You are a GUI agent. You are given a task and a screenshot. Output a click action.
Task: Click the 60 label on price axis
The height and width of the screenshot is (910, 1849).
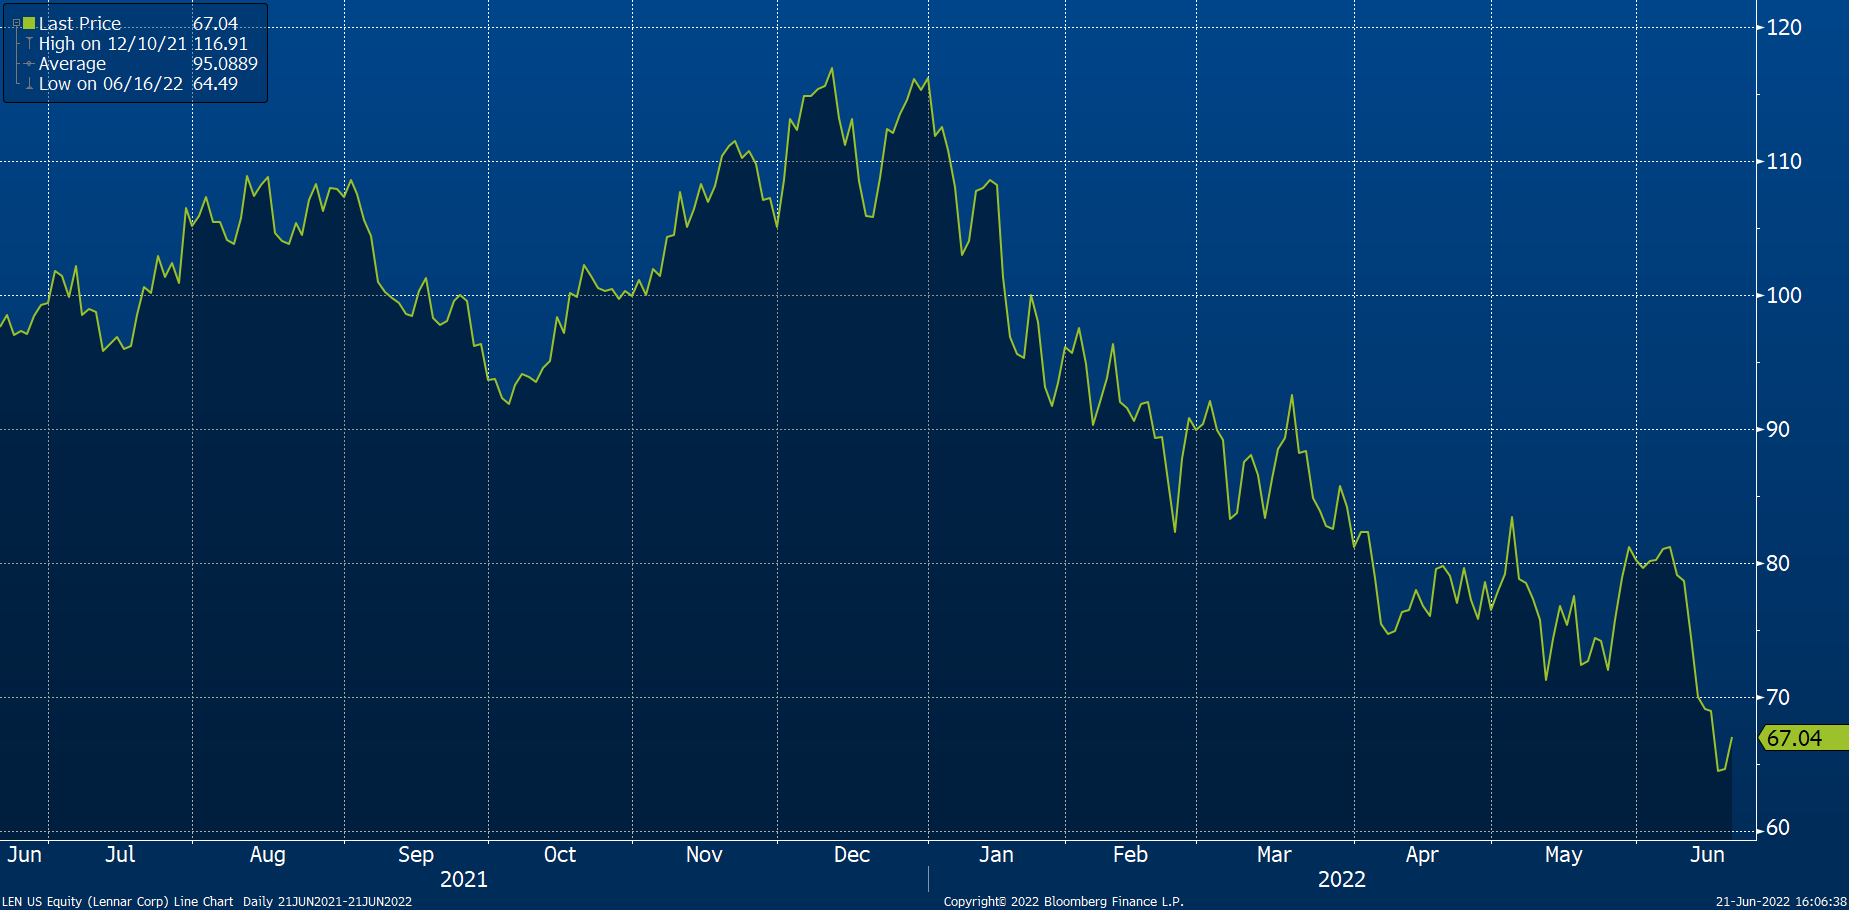[x=1778, y=827]
